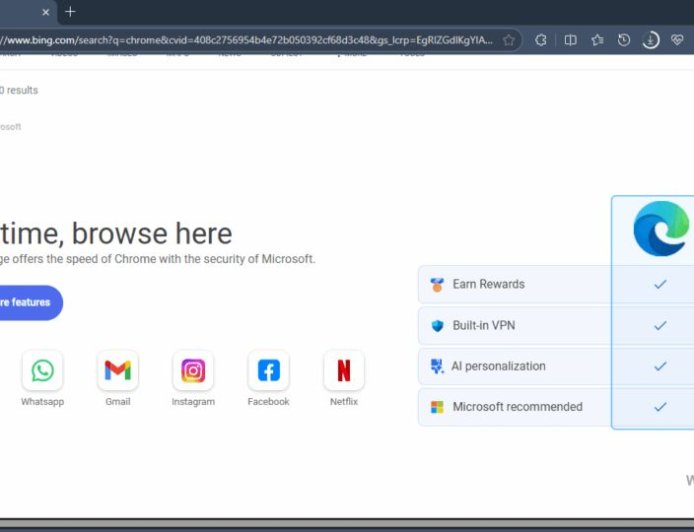This screenshot has width=694, height=532.
Task: Select the AI personalization row
Action: (556, 366)
